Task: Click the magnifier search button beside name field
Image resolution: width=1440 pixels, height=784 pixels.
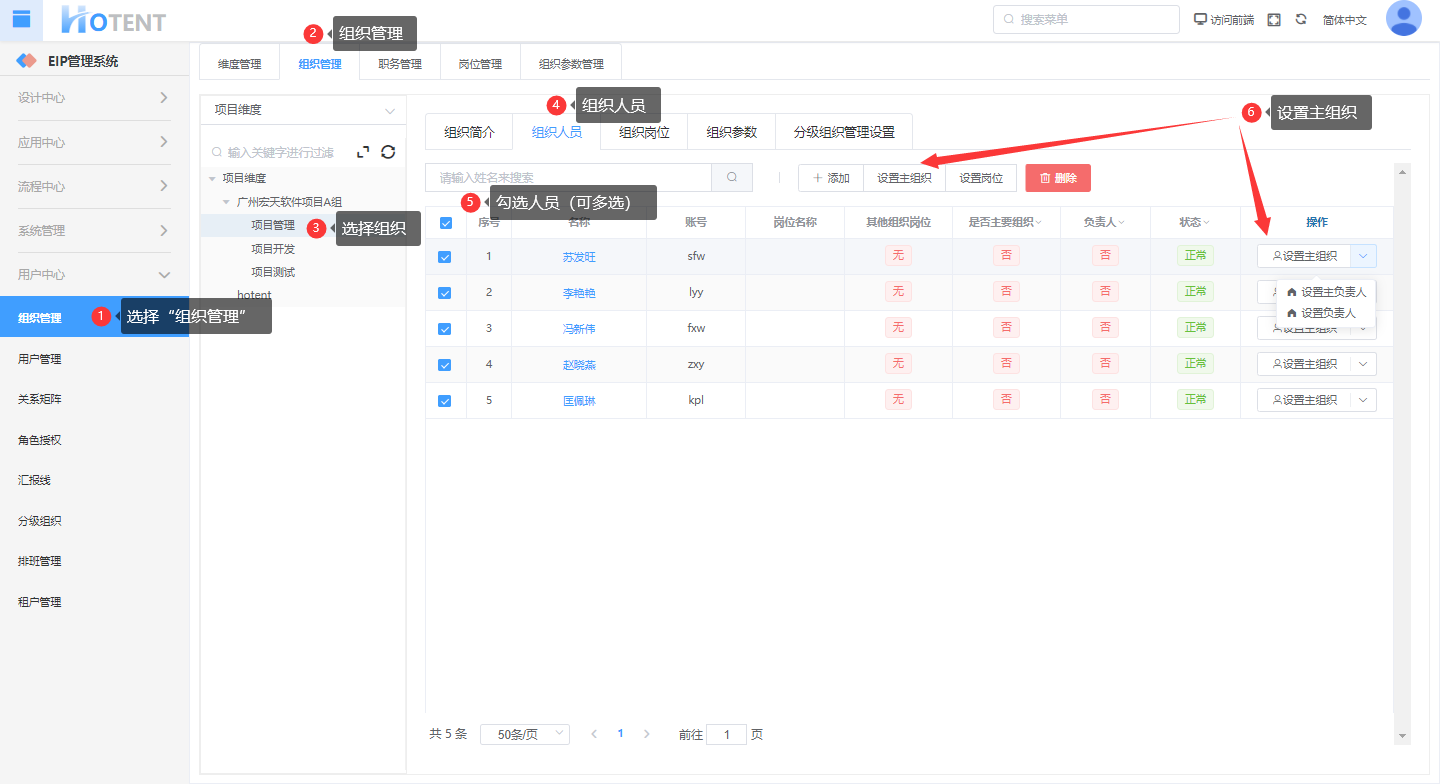Action: (x=732, y=178)
